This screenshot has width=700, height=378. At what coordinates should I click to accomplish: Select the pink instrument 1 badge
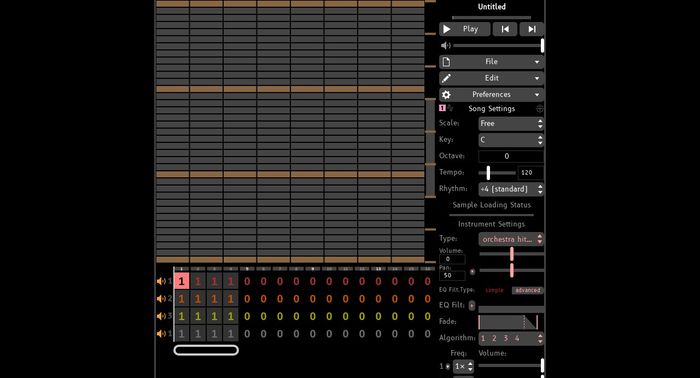(x=442, y=108)
